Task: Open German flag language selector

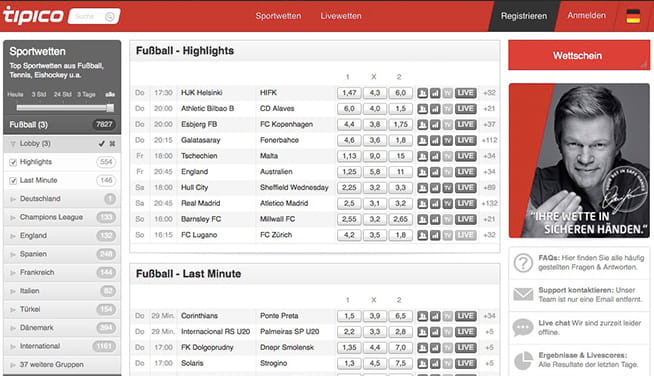Action: pos(633,16)
